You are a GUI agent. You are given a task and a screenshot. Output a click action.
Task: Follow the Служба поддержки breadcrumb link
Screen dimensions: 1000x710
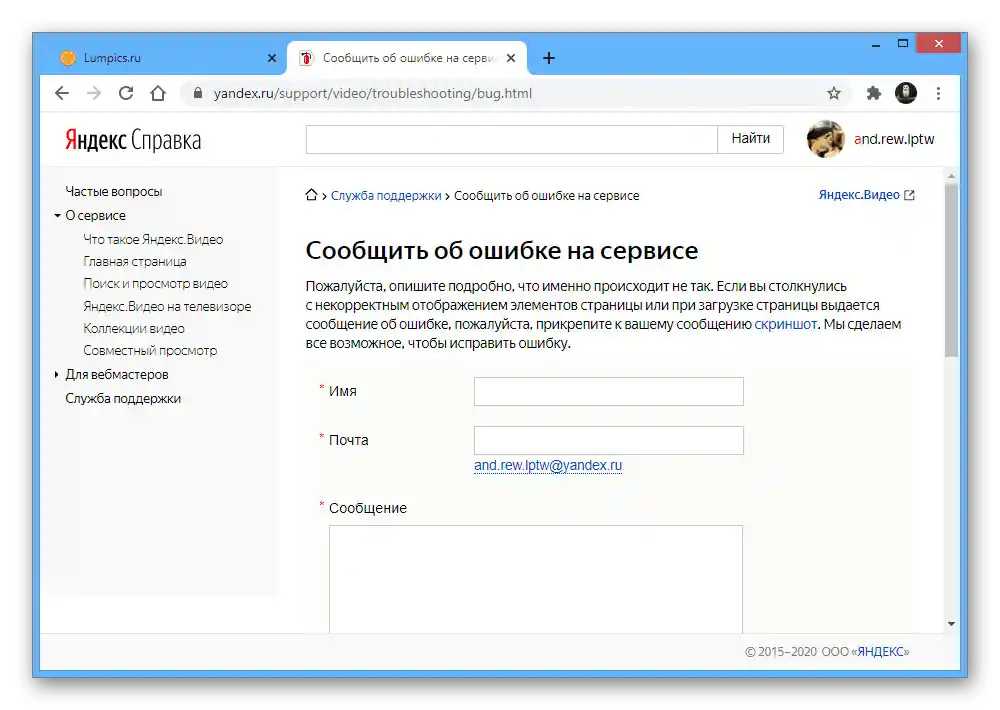[386, 196]
